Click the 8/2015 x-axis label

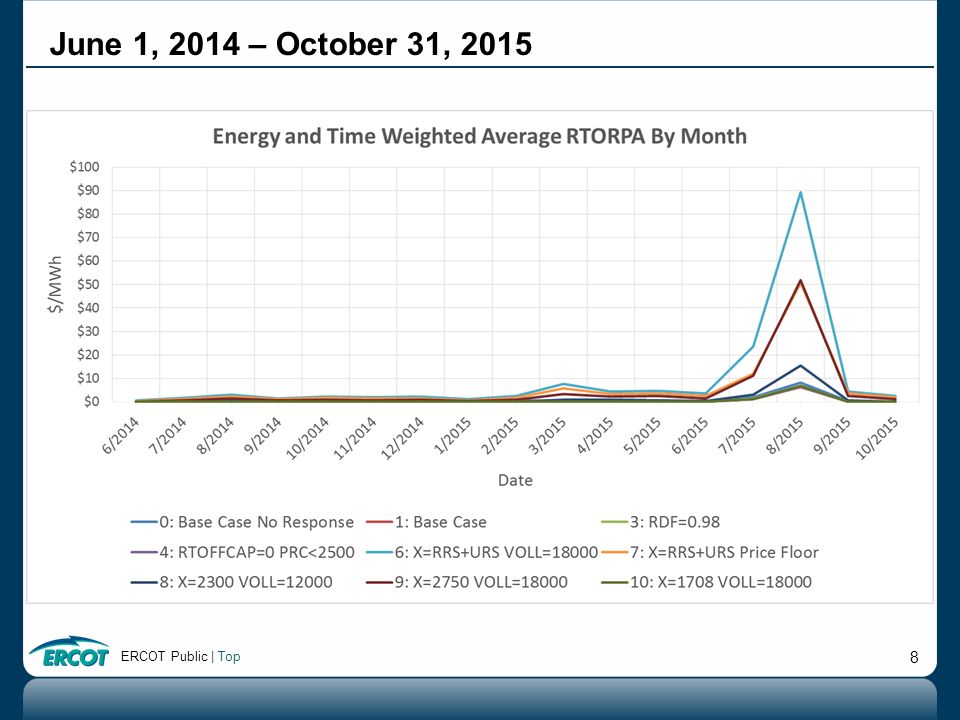click(786, 435)
